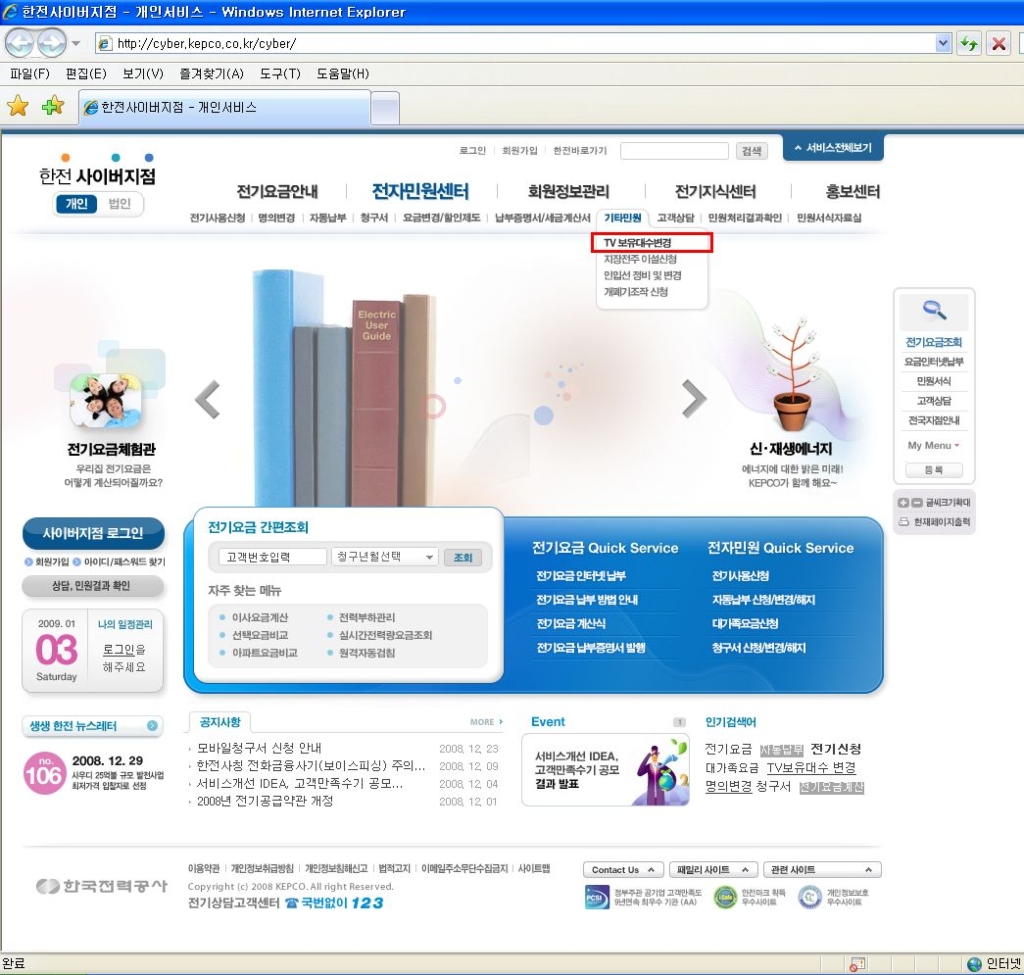Click the site search input field
The image size is (1024, 975).
tap(674, 151)
